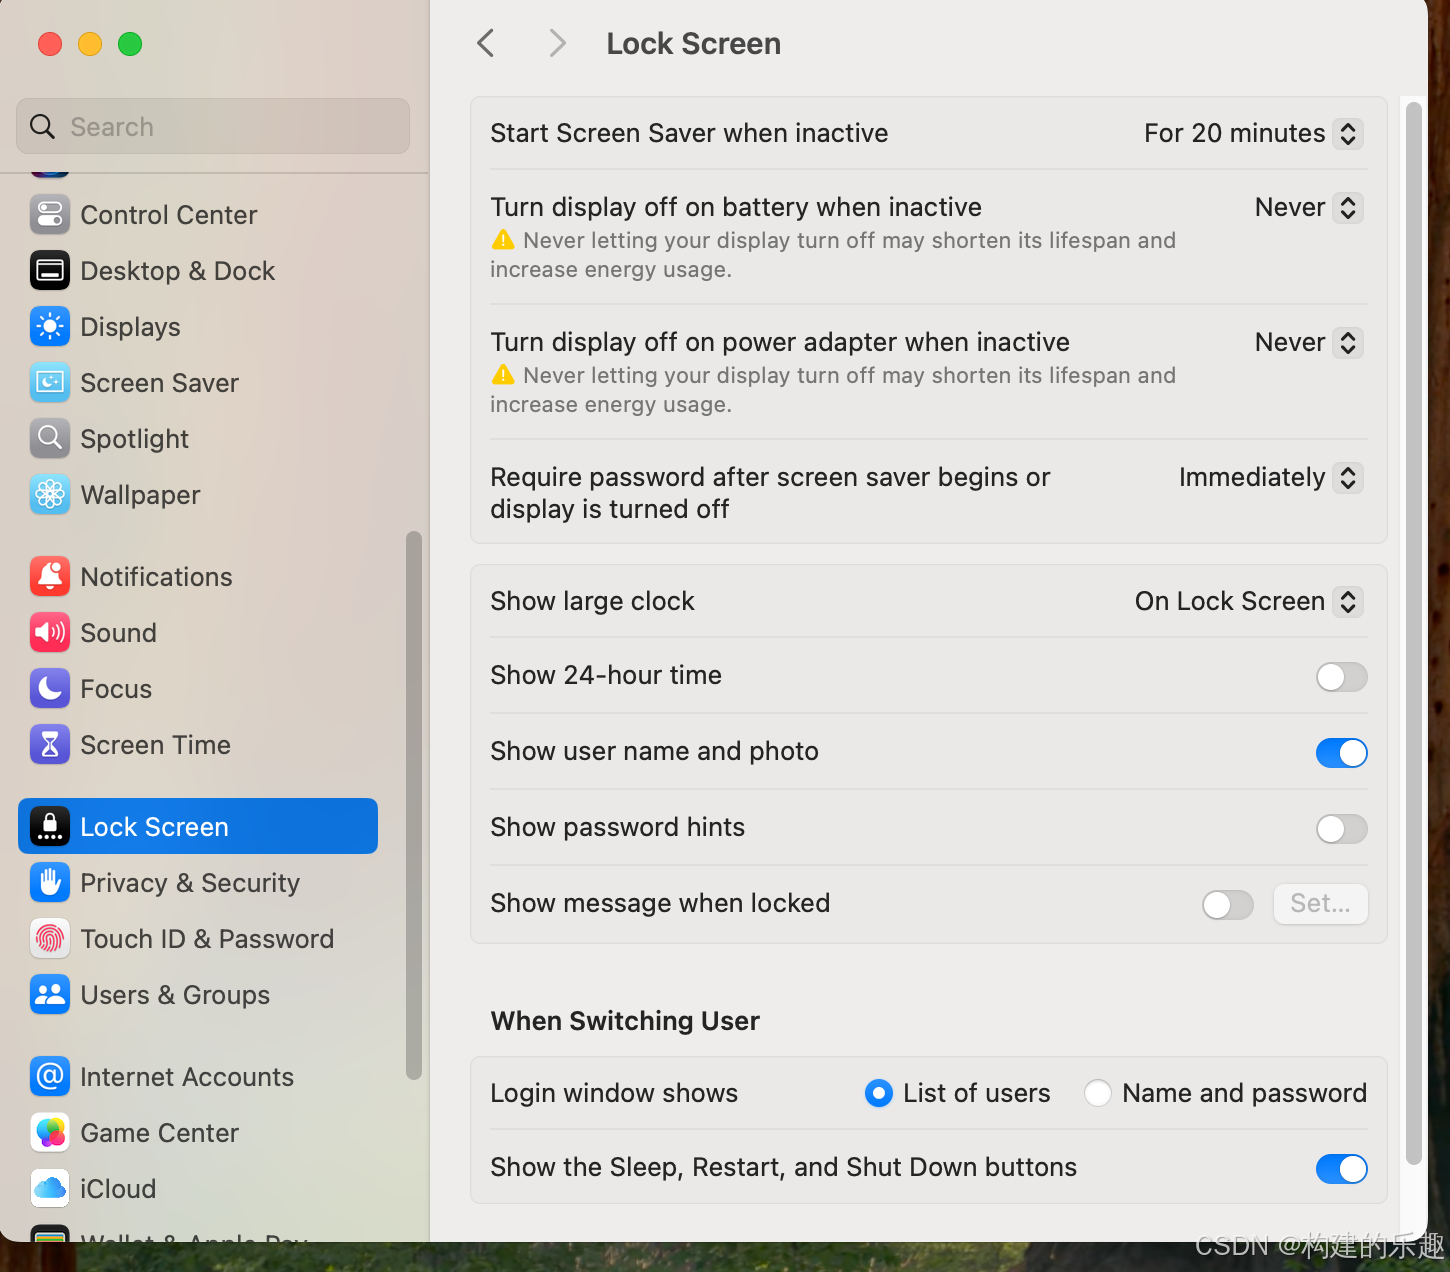Select Wallpaper in the sidebar
Image resolution: width=1450 pixels, height=1272 pixels.
click(x=198, y=494)
